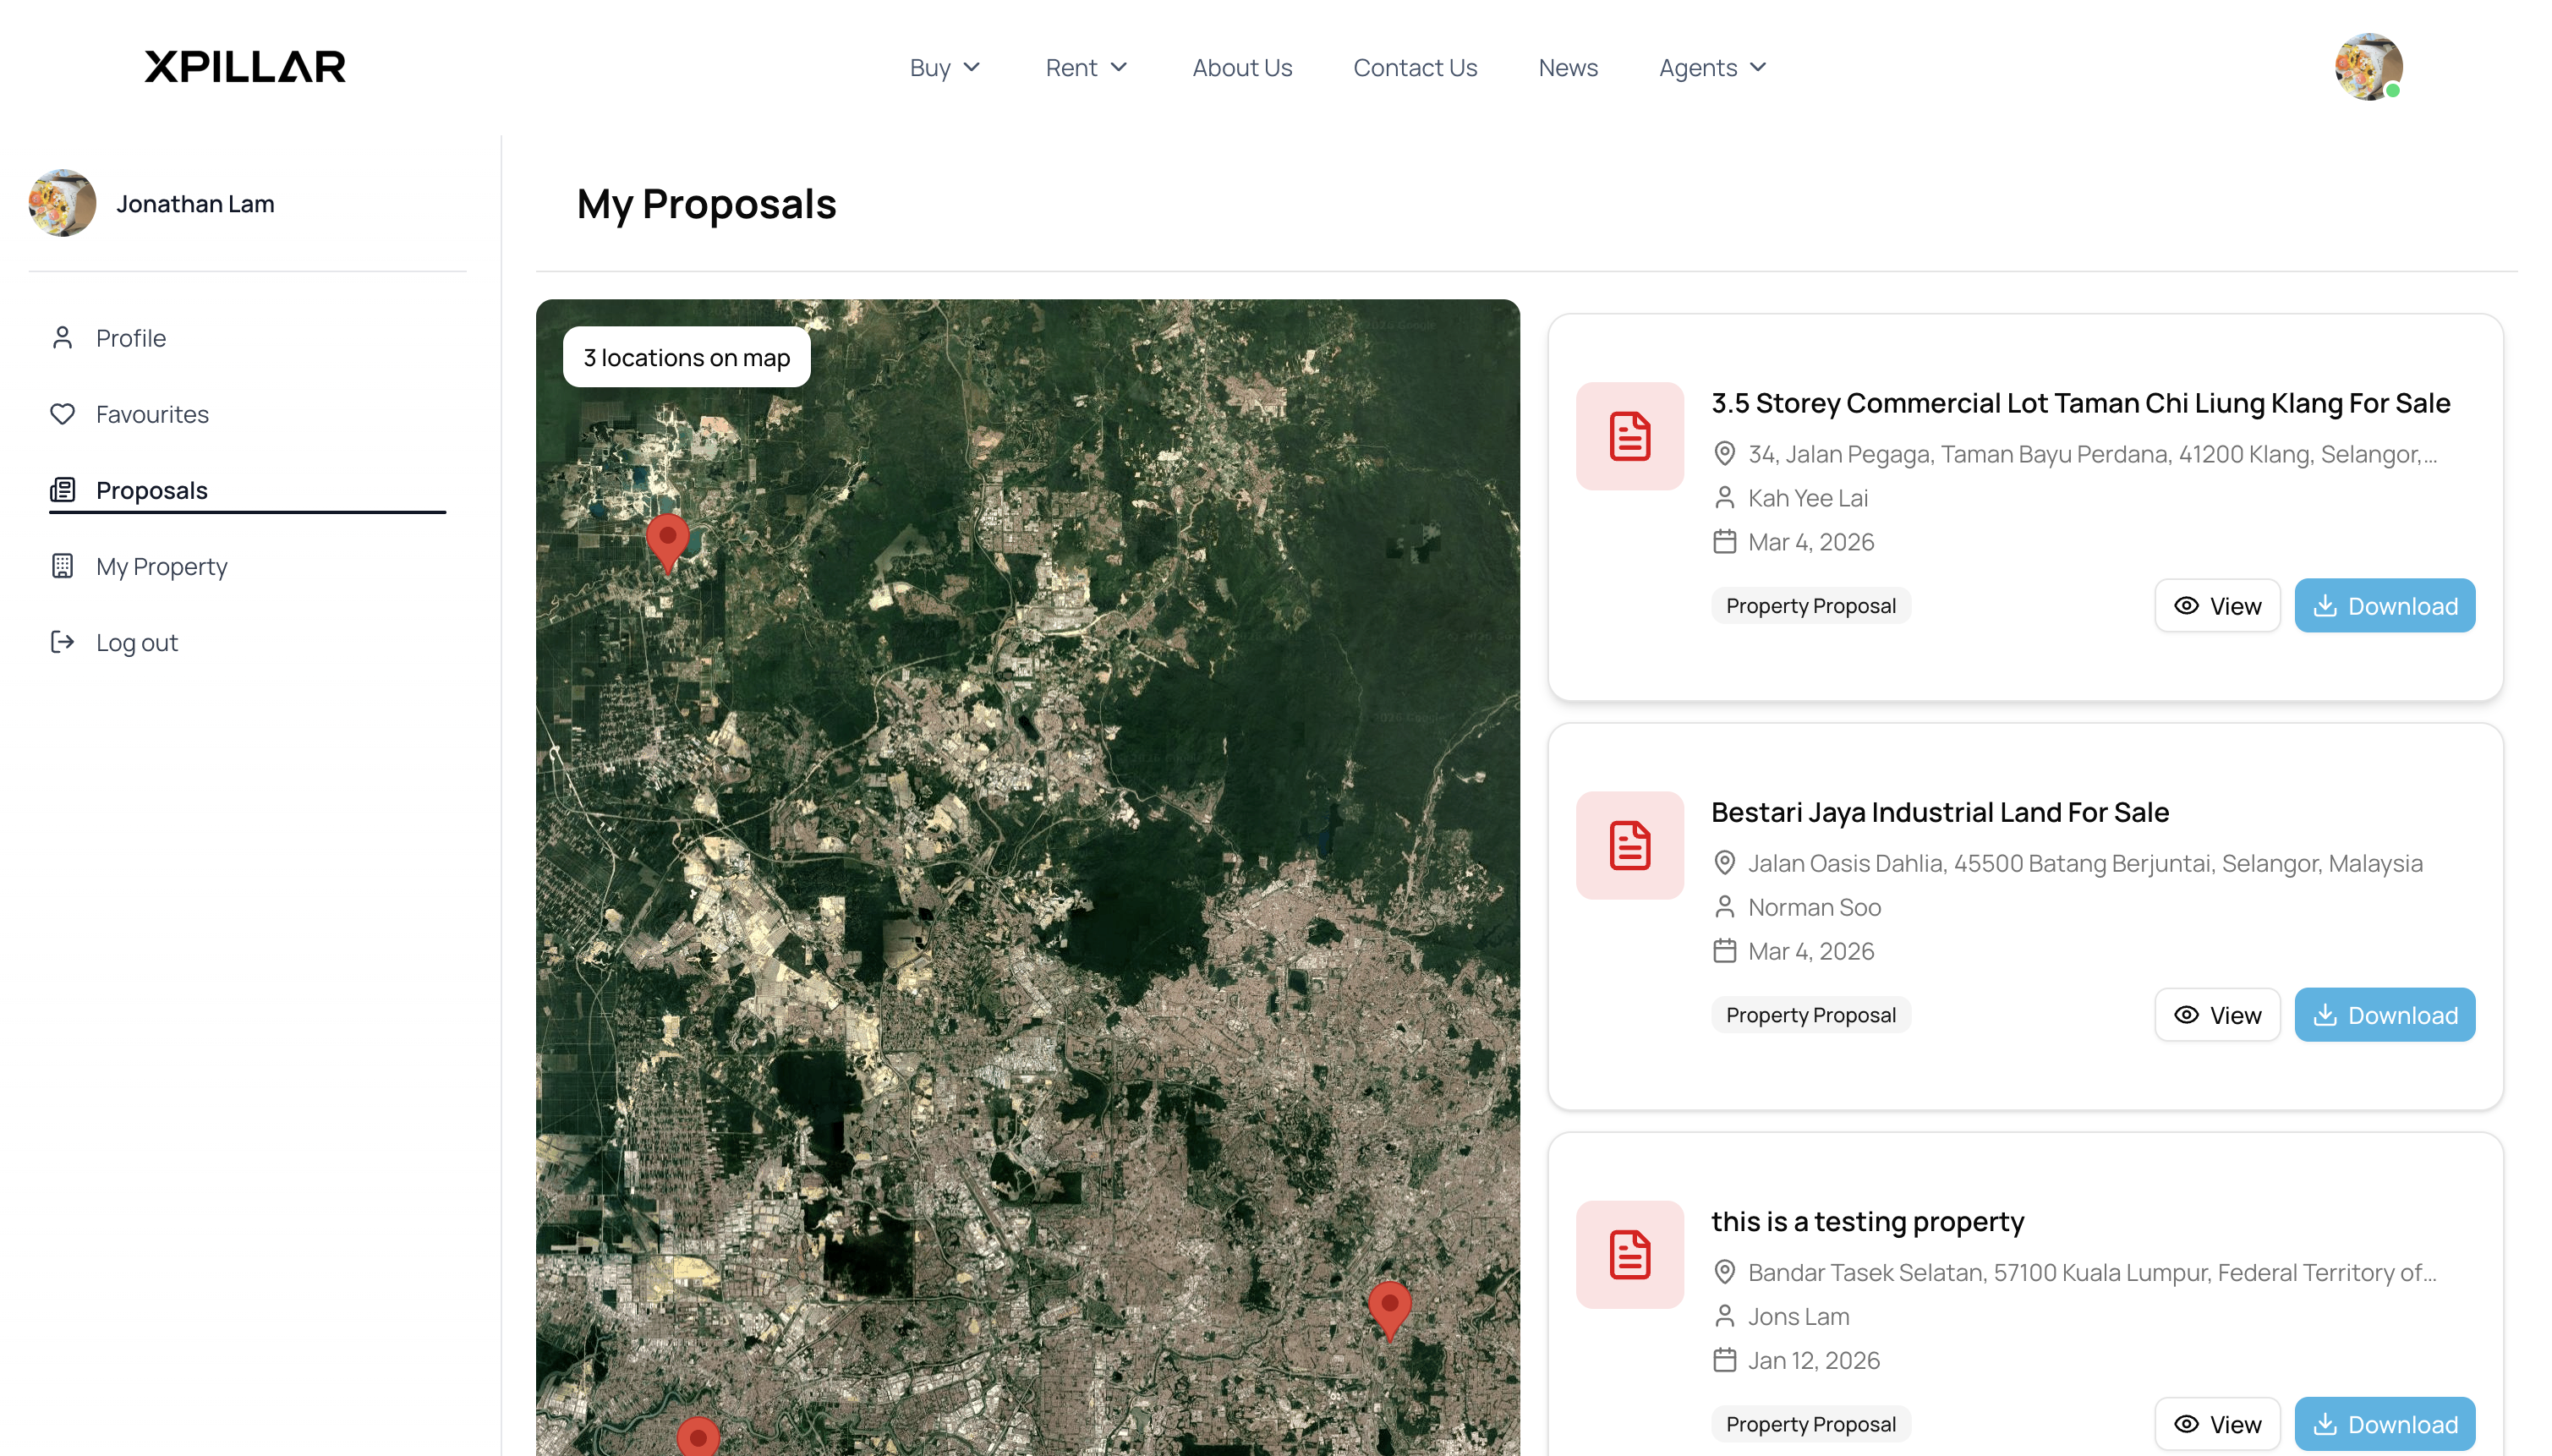Open the user avatar menu in header
This screenshot has width=2552, height=1456.
pyautogui.click(x=2368, y=67)
